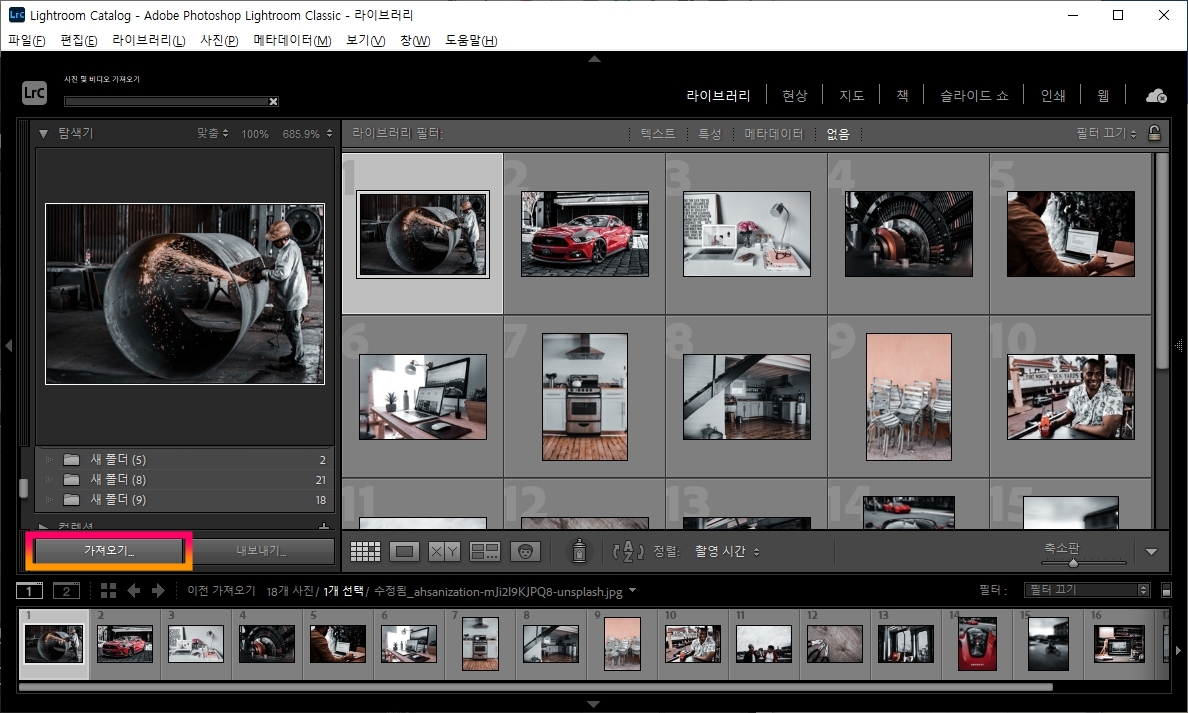Expand right panel with edge handle
This screenshot has width=1188, height=713.
[x=1179, y=346]
